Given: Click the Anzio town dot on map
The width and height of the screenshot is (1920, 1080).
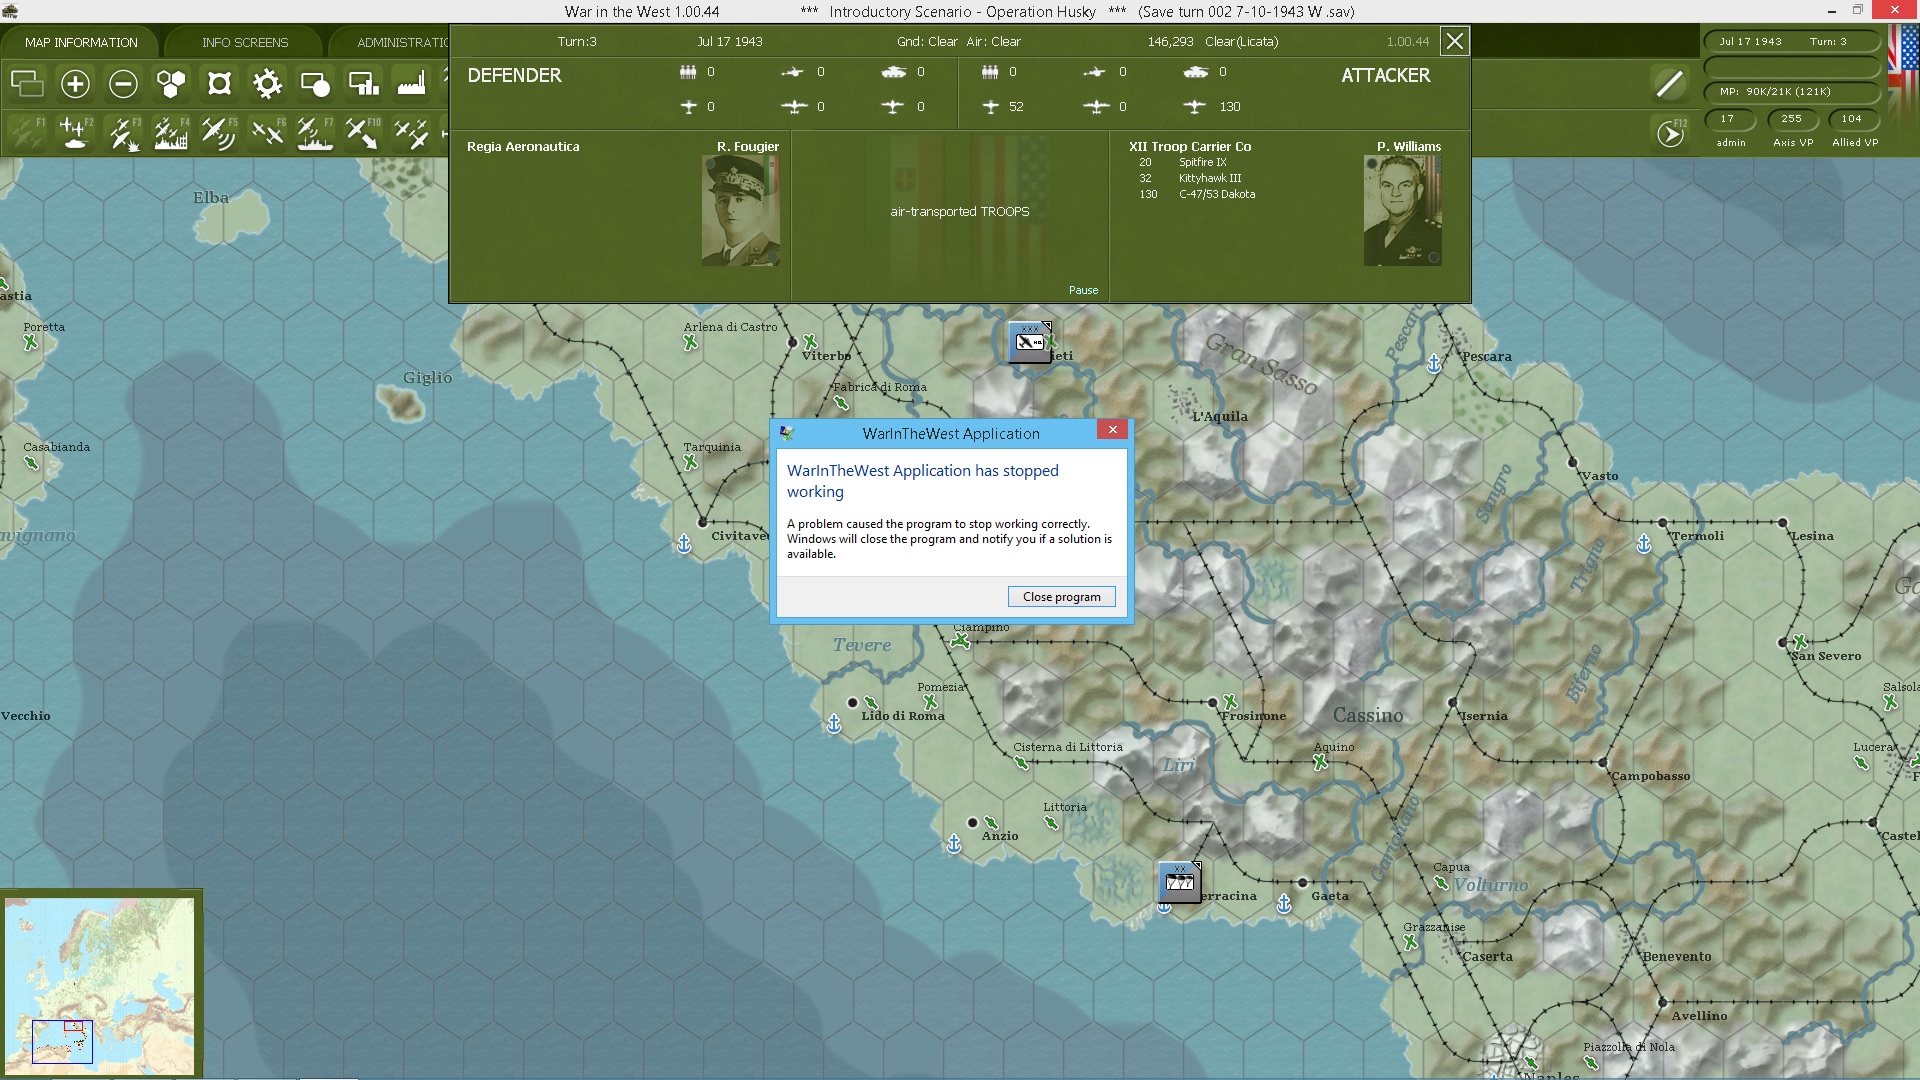Looking at the screenshot, I should tap(972, 823).
